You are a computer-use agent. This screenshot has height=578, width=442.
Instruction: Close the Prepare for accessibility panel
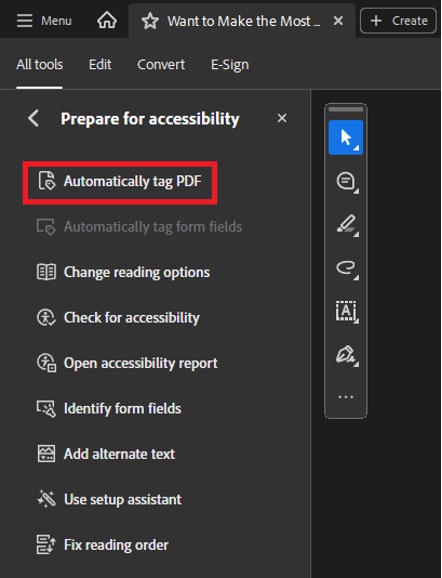point(282,118)
